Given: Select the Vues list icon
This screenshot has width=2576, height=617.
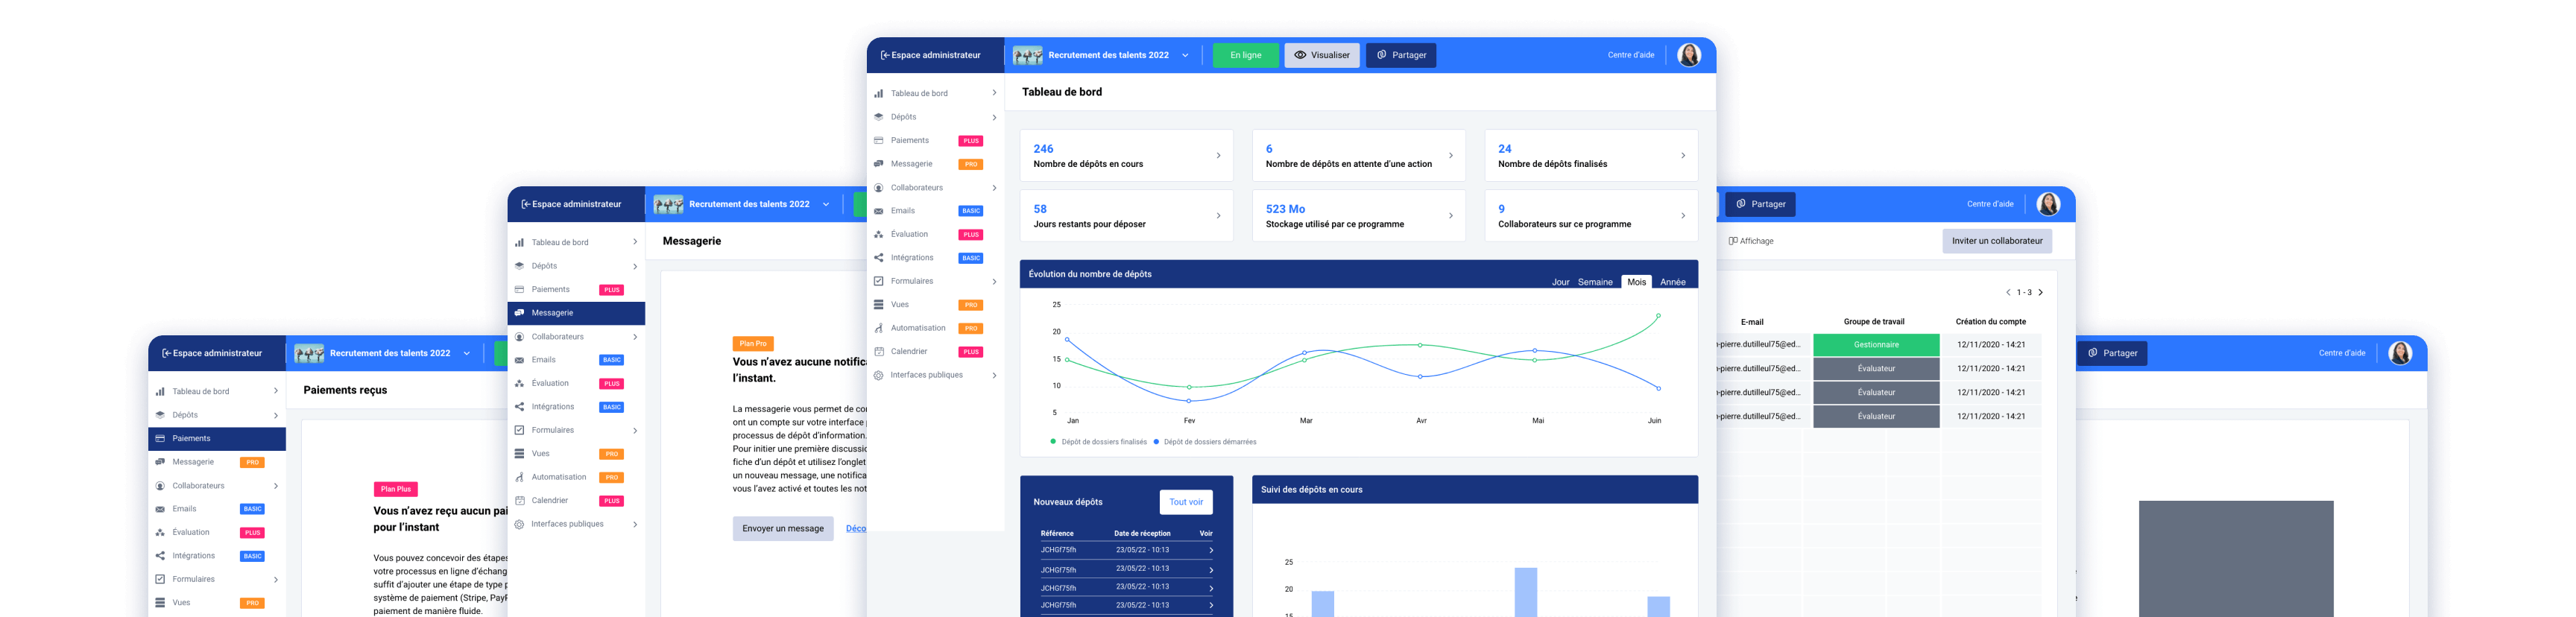Looking at the screenshot, I should 878,305.
